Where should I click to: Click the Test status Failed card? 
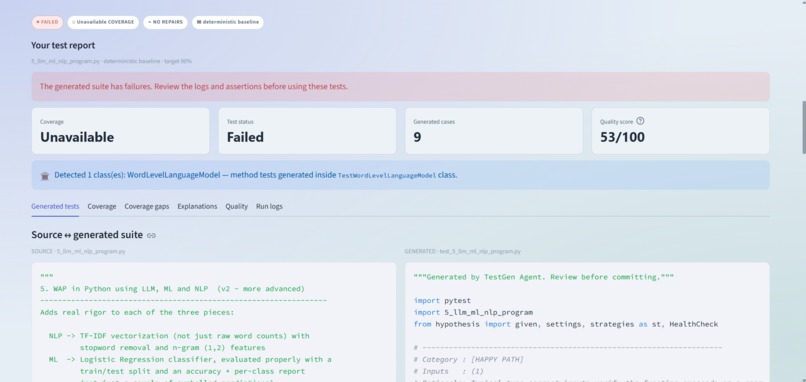coord(307,131)
